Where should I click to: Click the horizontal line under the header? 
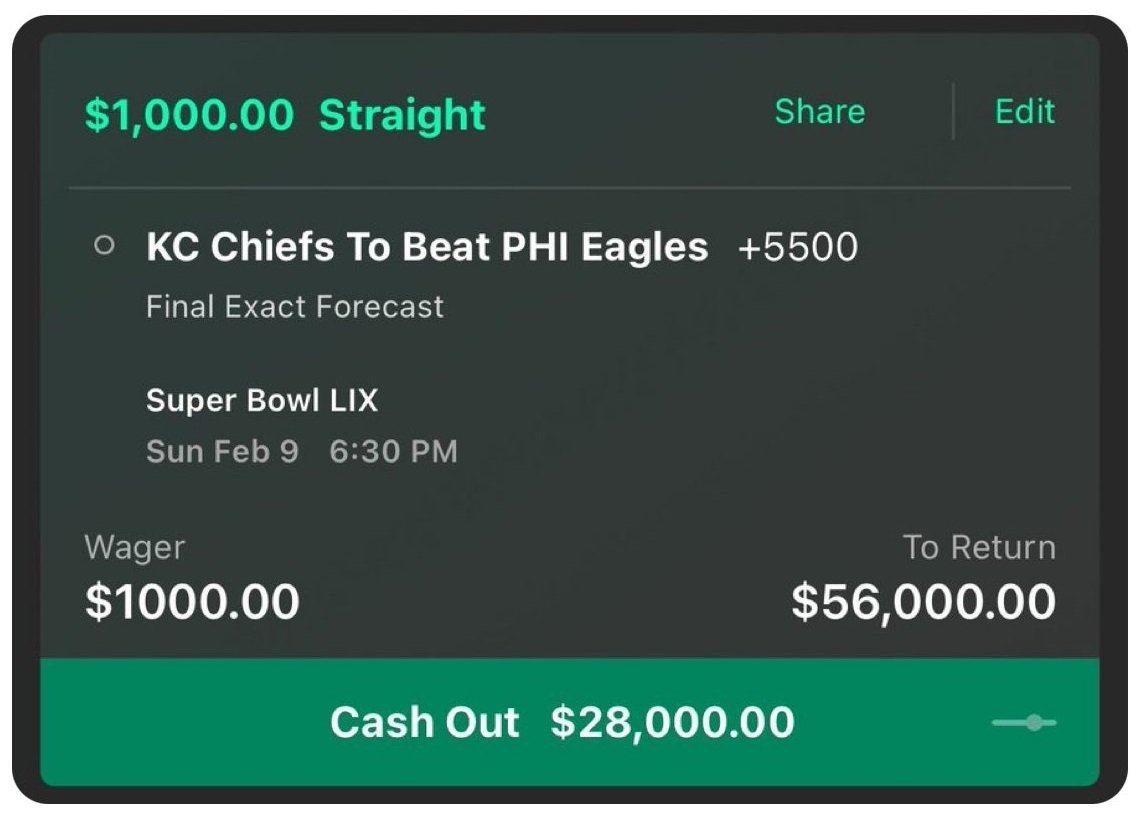569,187
